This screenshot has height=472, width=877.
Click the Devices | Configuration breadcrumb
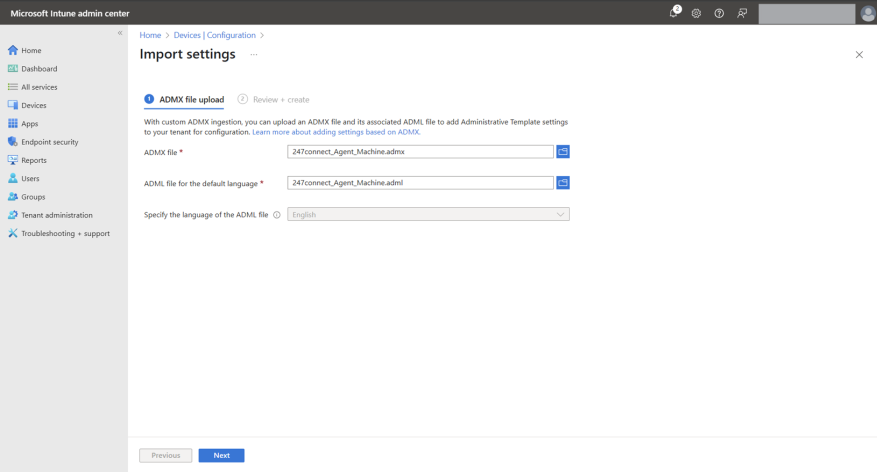pos(214,35)
